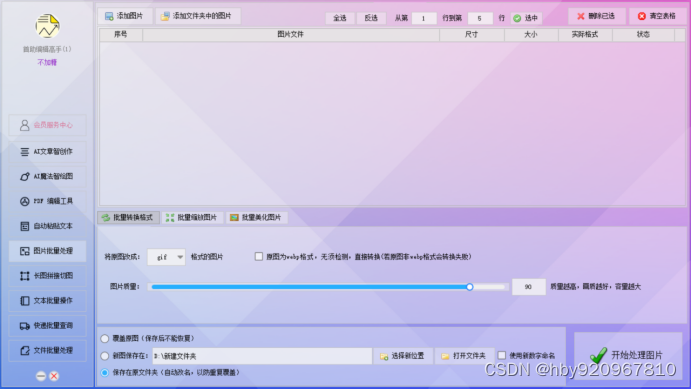
Task: Click the 状态 column header
Action: point(643,34)
